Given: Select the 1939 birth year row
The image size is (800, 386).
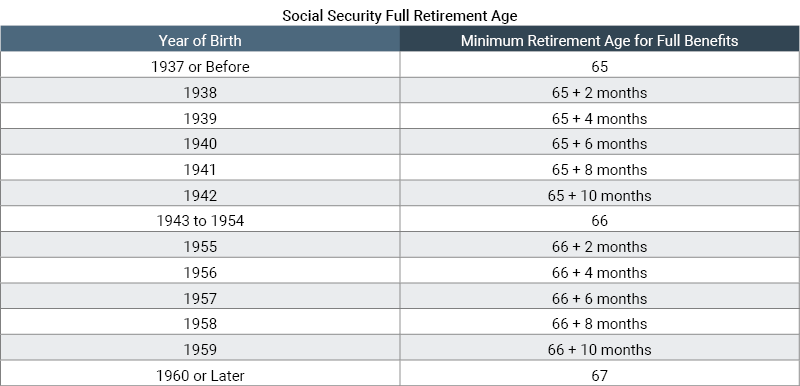Looking at the screenshot, I should [x=400, y=118].
